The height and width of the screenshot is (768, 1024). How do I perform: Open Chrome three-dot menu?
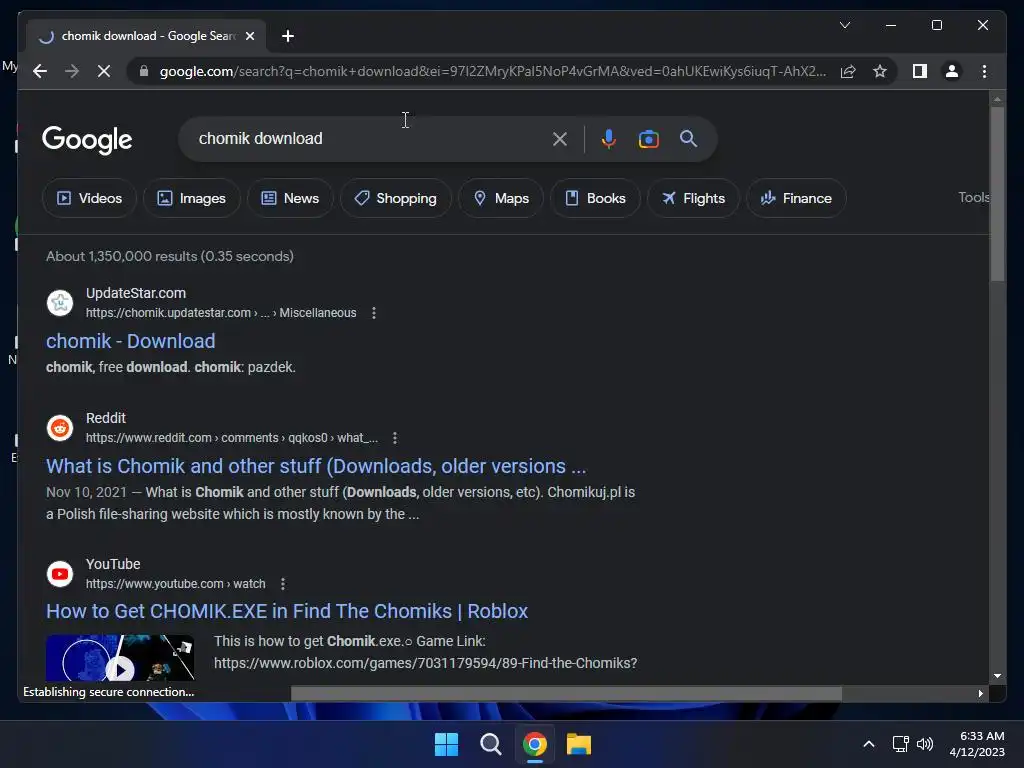click(x=984, y=71)
